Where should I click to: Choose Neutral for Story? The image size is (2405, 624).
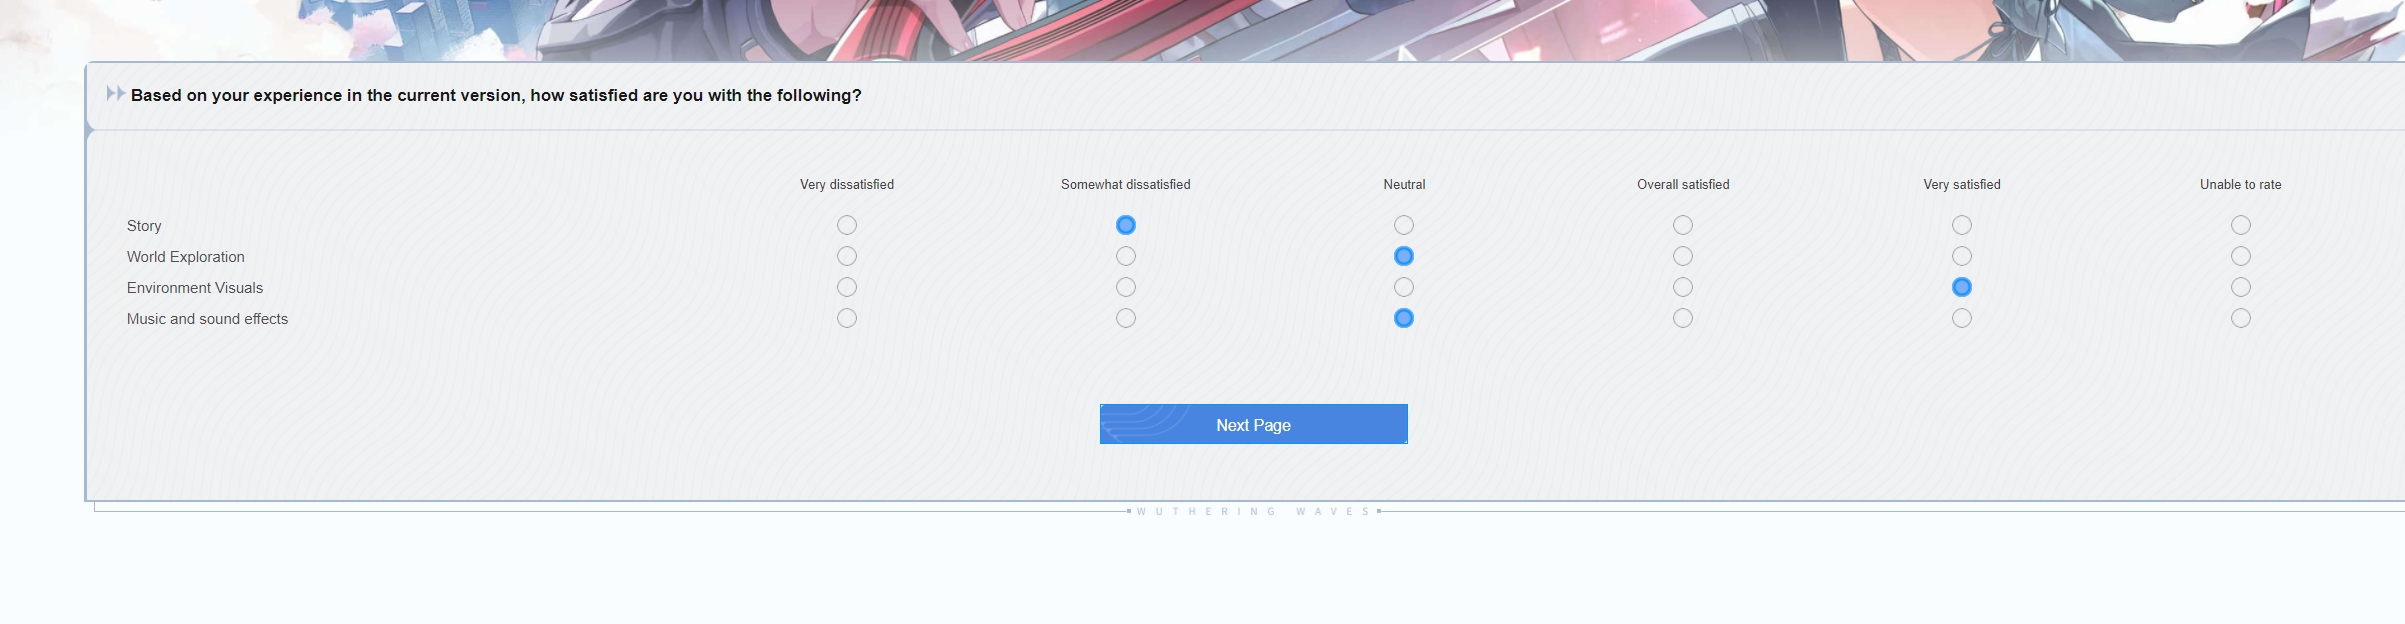point(1404,225)
